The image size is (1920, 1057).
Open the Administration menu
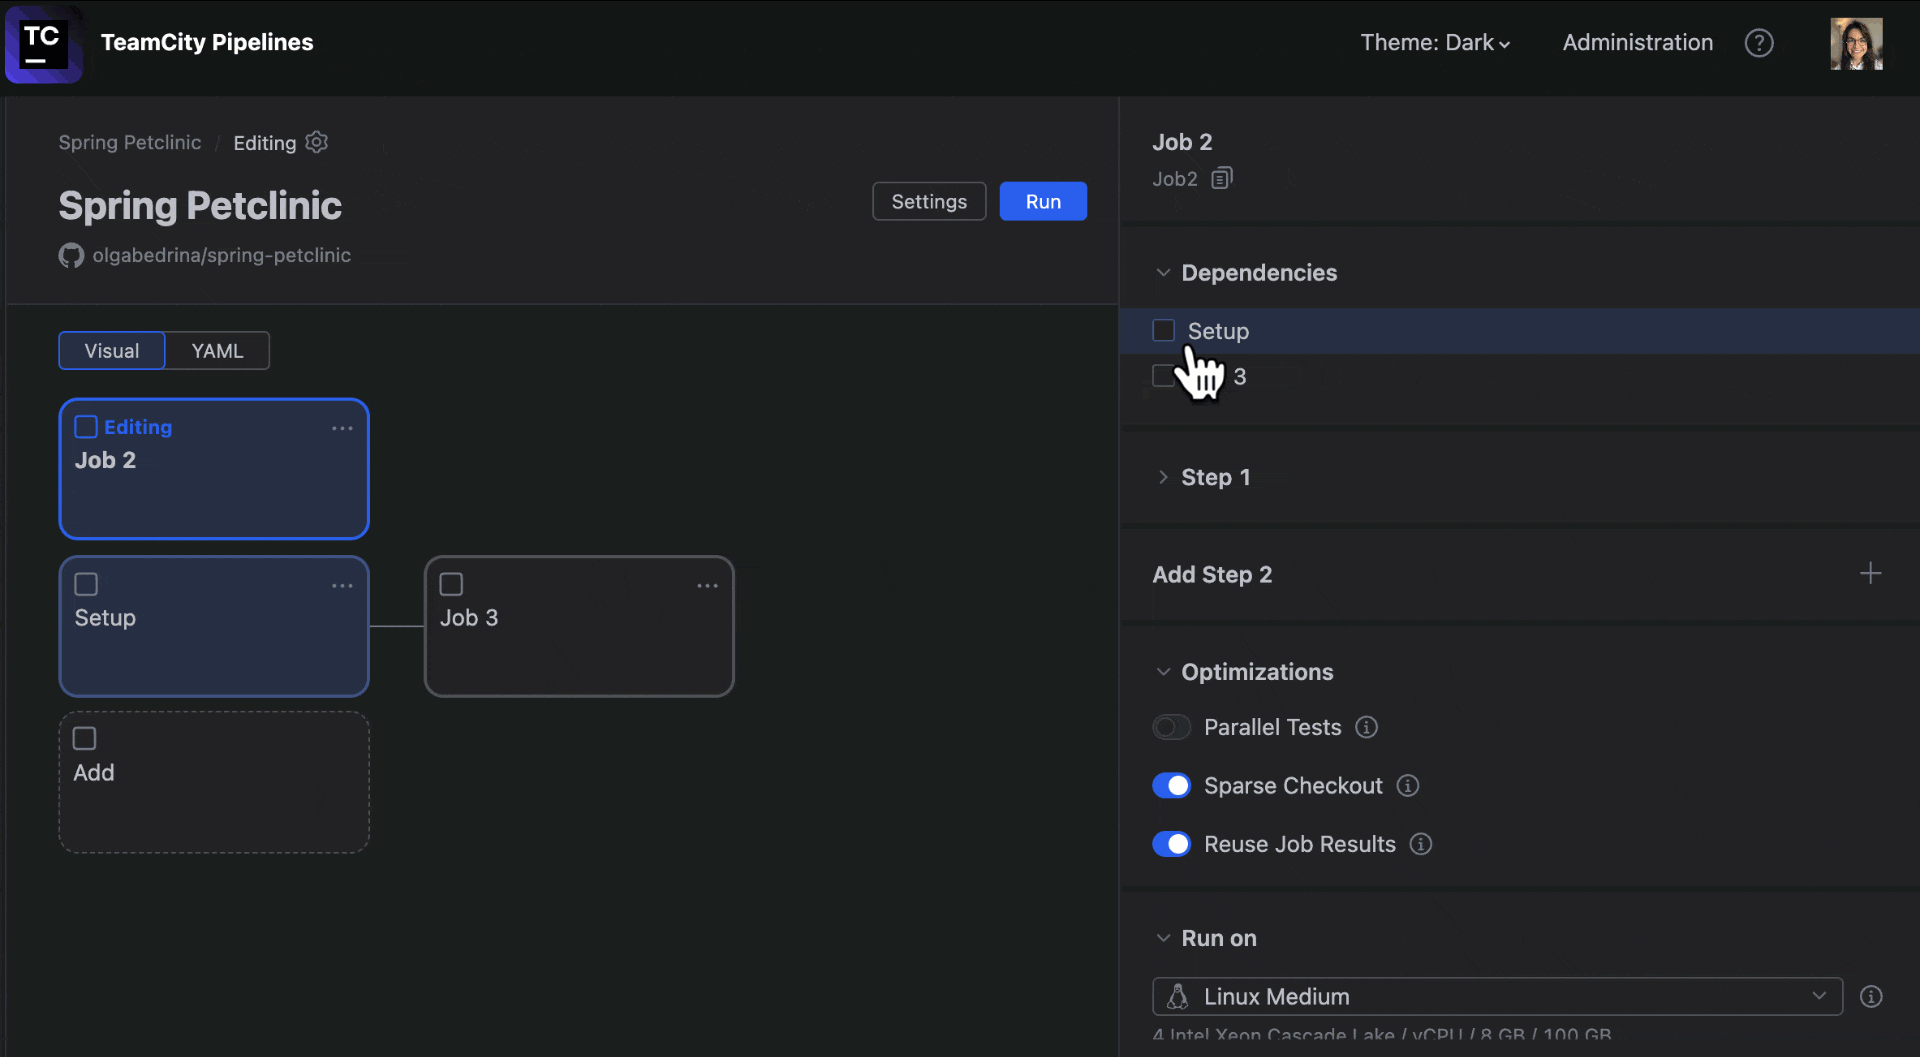point(1638,43)
